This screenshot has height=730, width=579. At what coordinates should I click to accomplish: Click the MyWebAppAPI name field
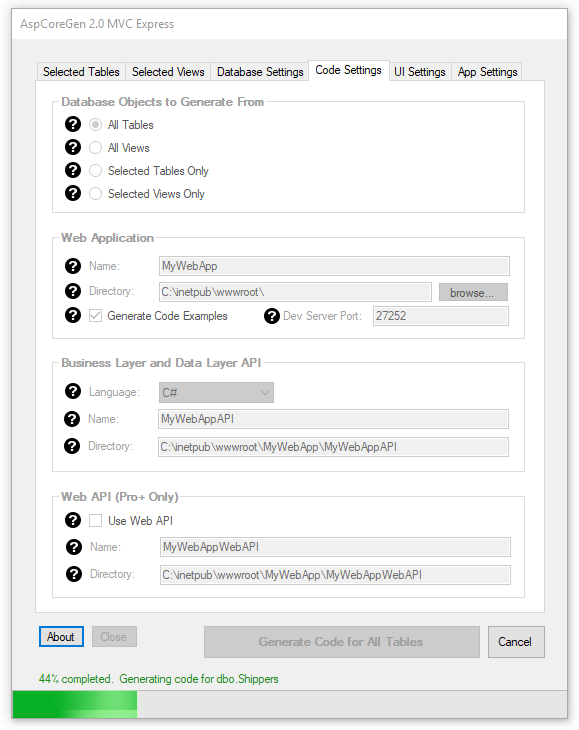[x=333, y=419]
